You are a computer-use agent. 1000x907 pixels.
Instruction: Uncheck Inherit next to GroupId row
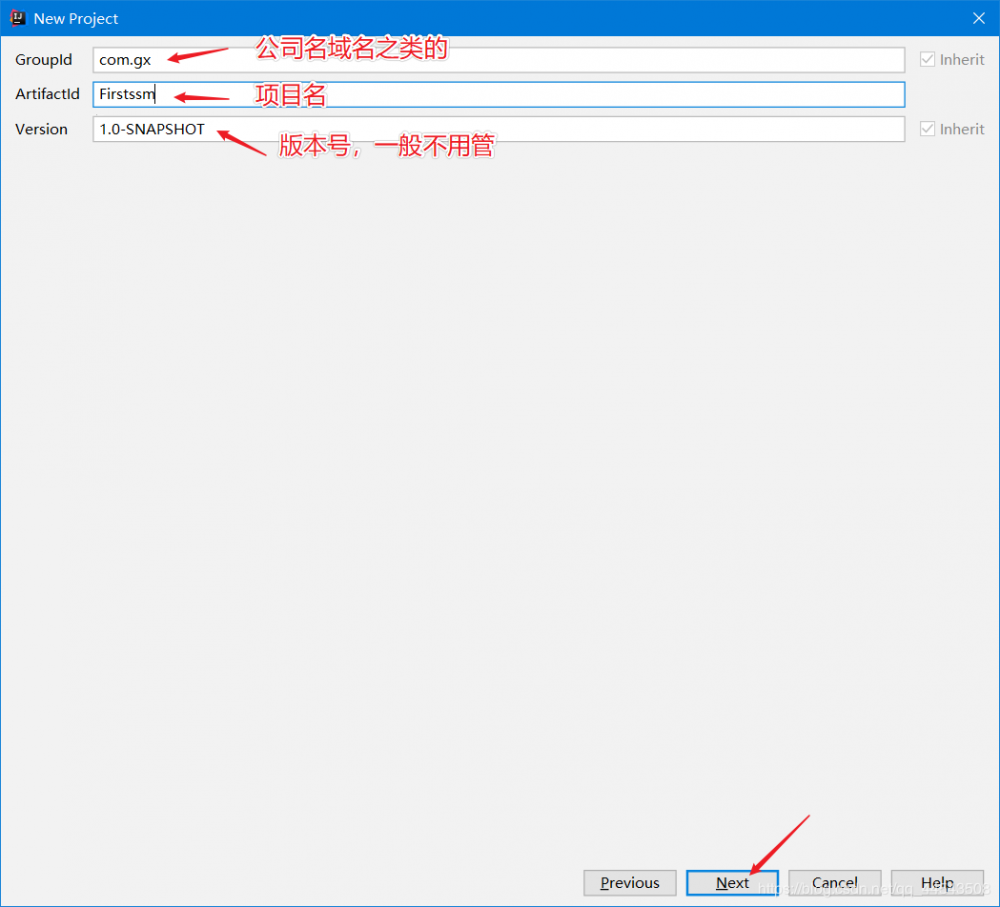point(927,59)
